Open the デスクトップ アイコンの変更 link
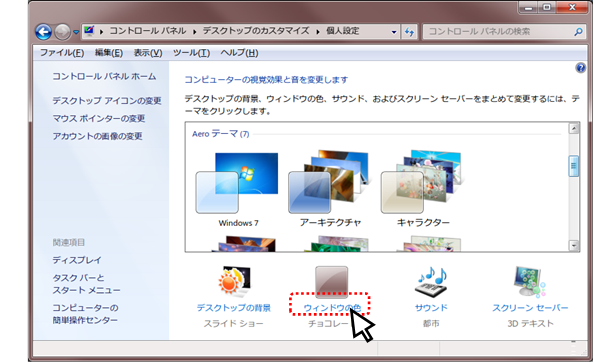594x363 pixels. coord(107,100)
